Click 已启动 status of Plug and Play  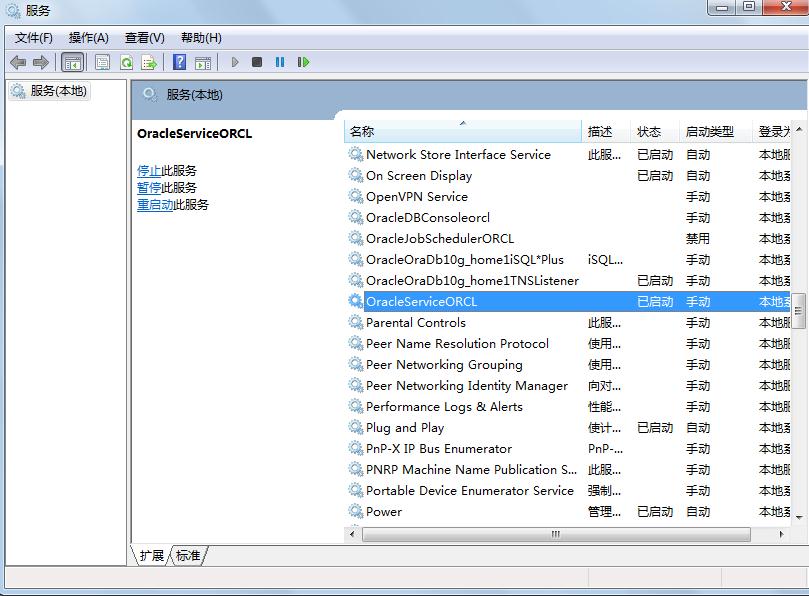coord(655,428)
